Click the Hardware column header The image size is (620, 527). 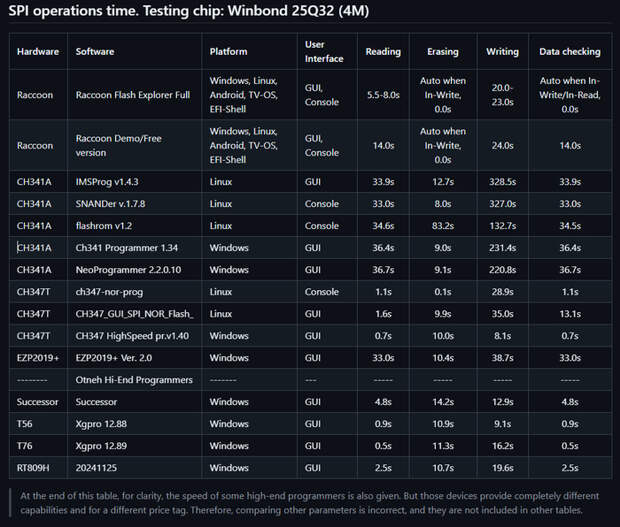[38, 51]
